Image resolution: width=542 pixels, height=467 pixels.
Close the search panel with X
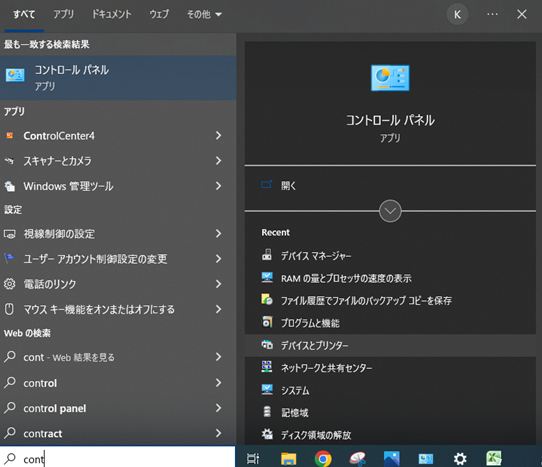522,14
